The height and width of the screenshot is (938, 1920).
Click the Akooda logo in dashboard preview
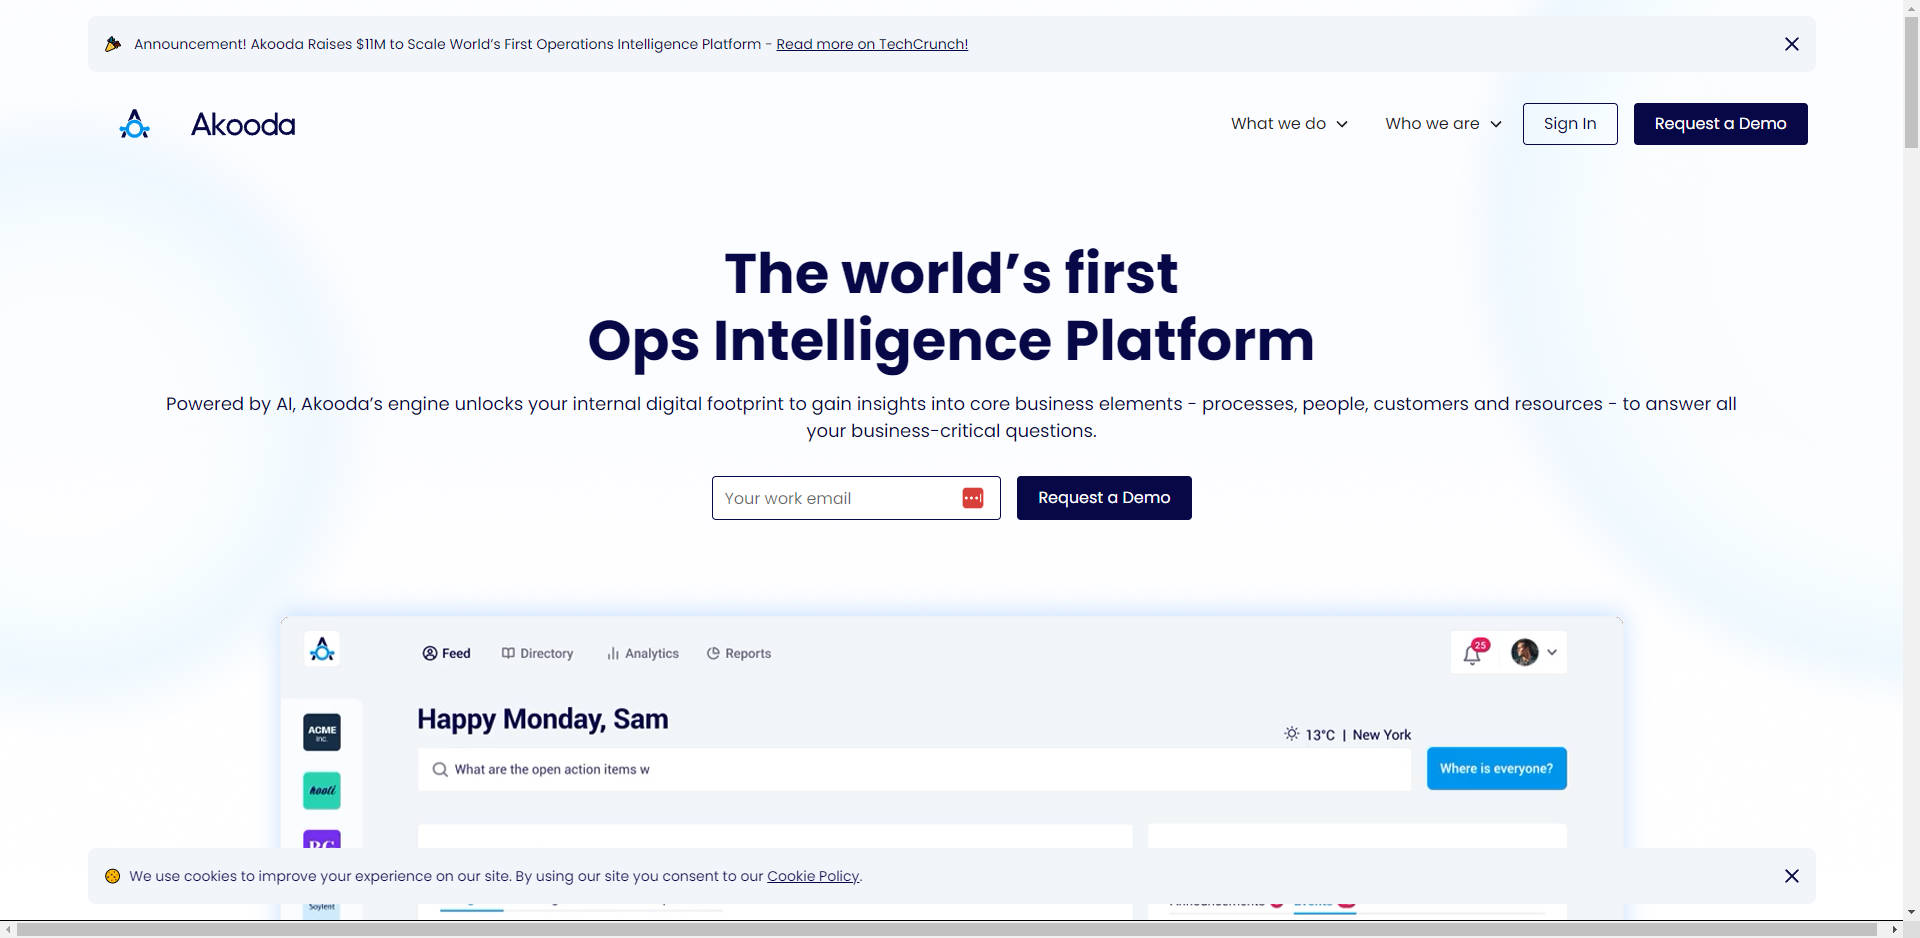pos(322,650)
